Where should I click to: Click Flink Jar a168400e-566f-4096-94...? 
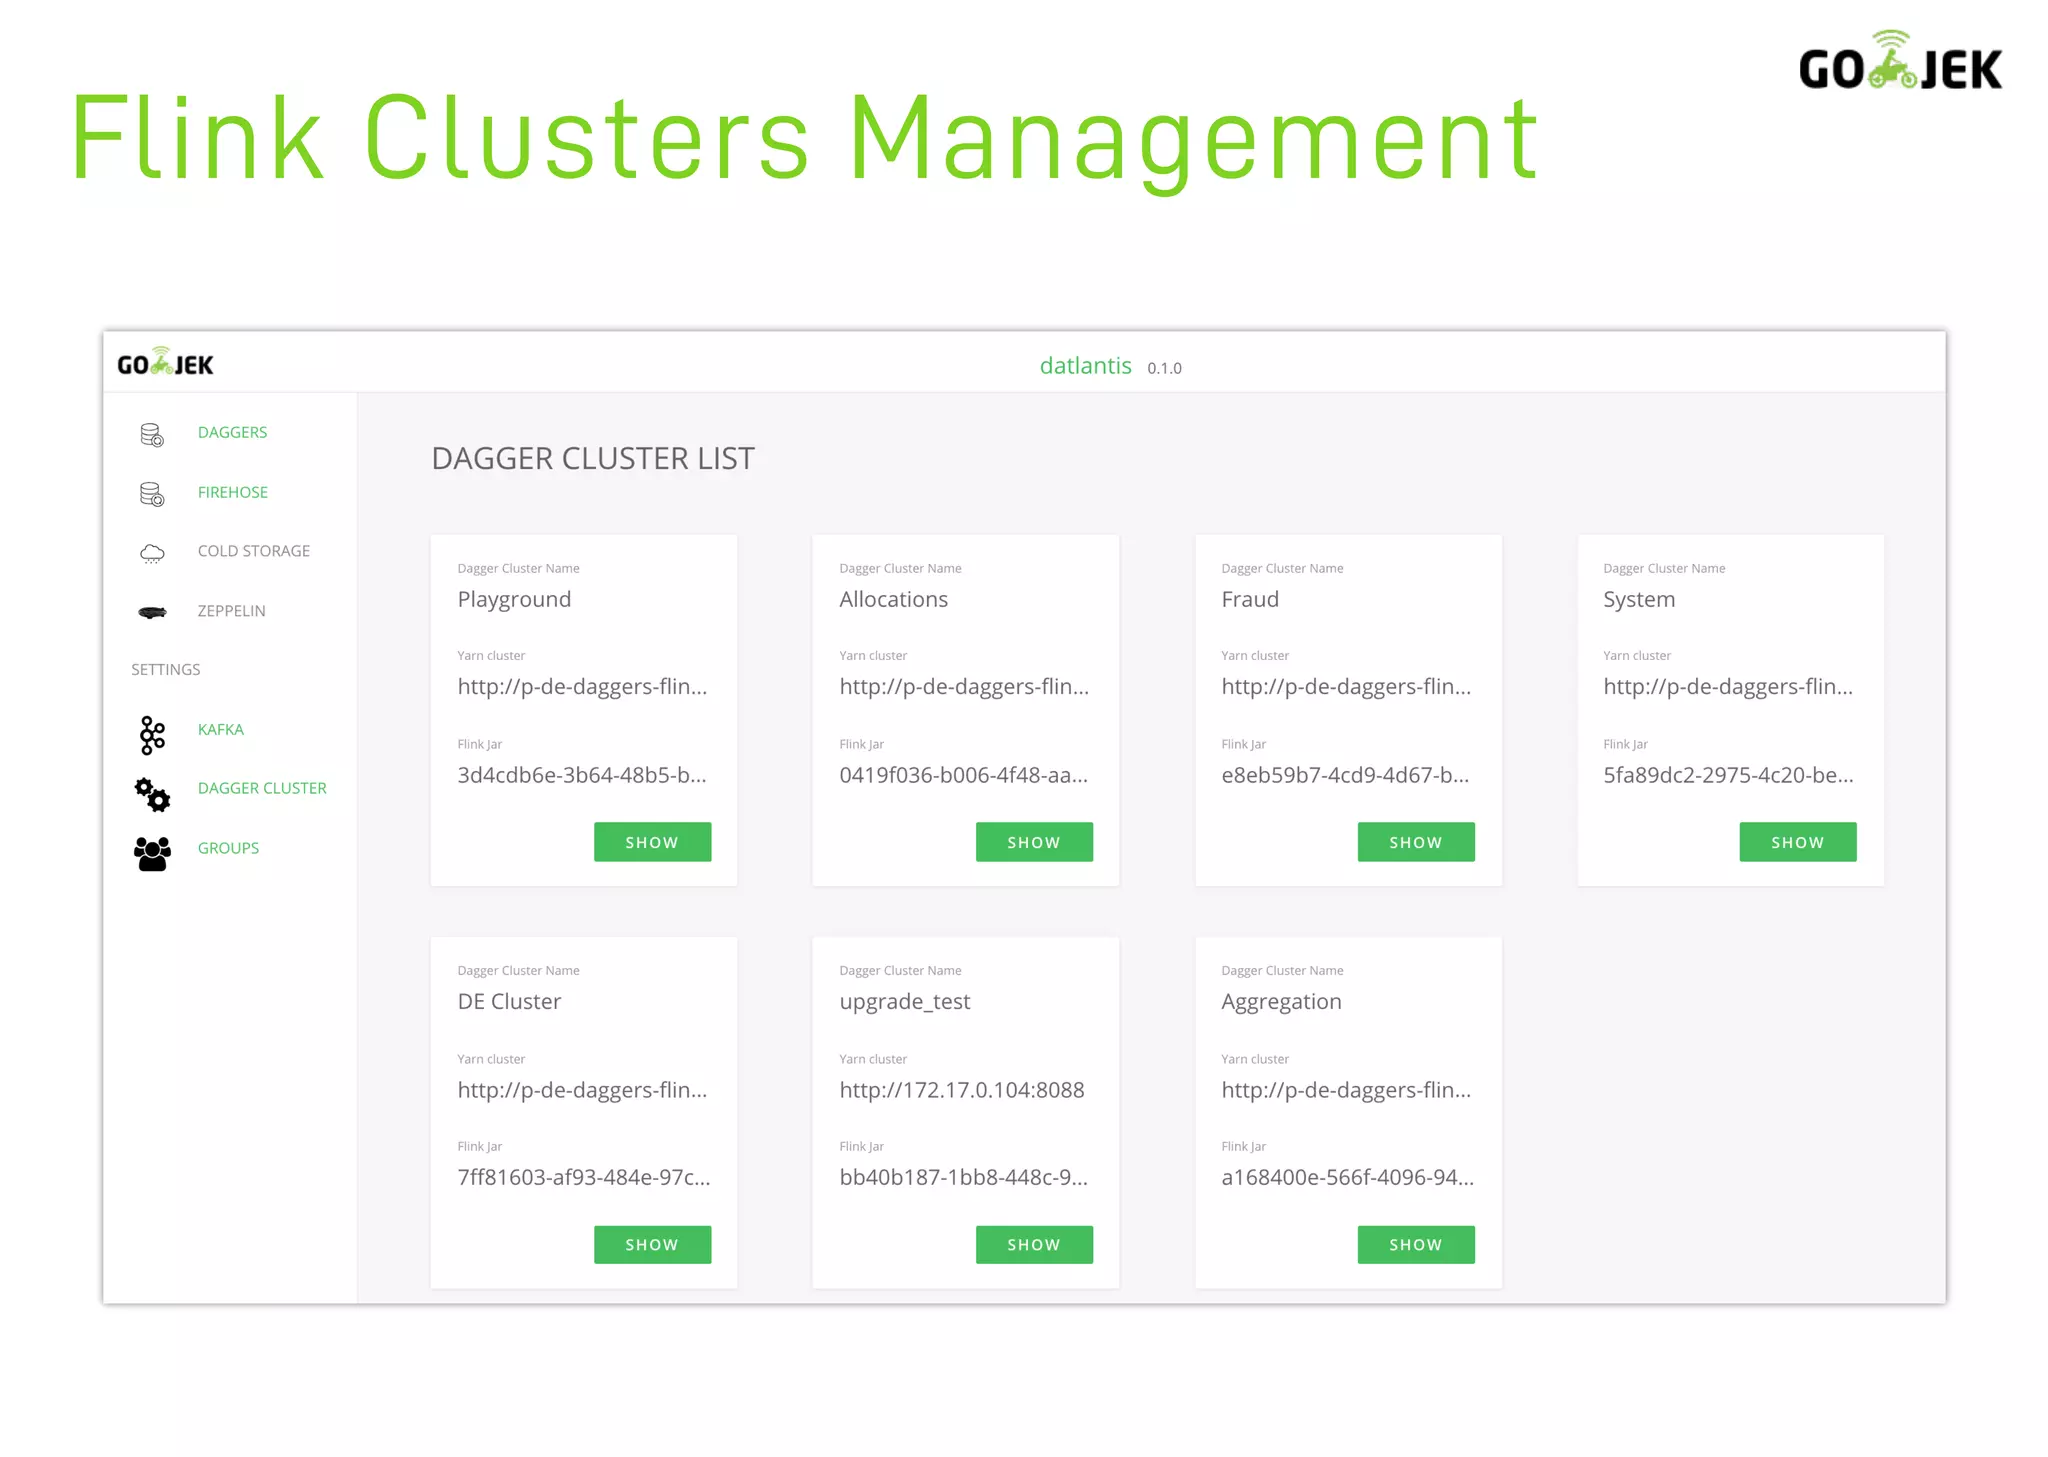(x=1348, y=1177)
